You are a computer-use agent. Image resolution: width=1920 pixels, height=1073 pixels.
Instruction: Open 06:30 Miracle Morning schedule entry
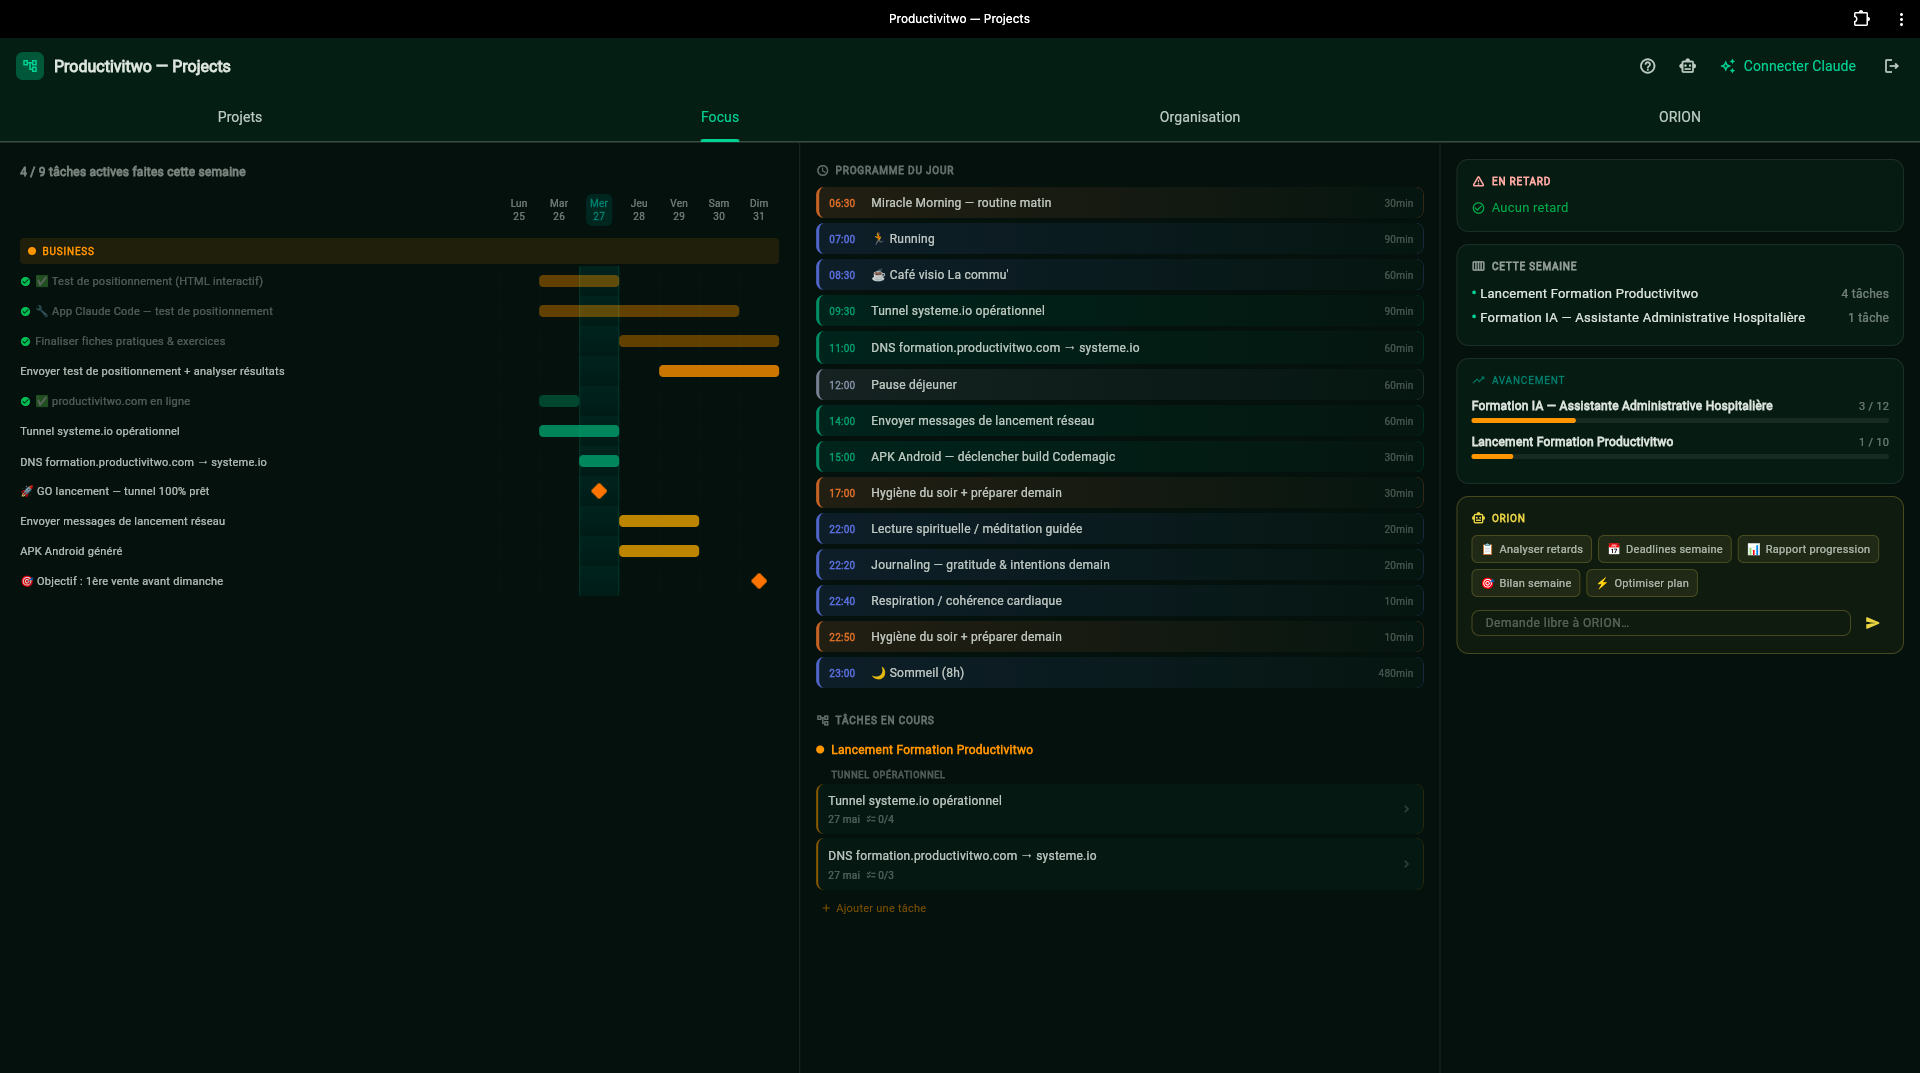point(1120,203)
